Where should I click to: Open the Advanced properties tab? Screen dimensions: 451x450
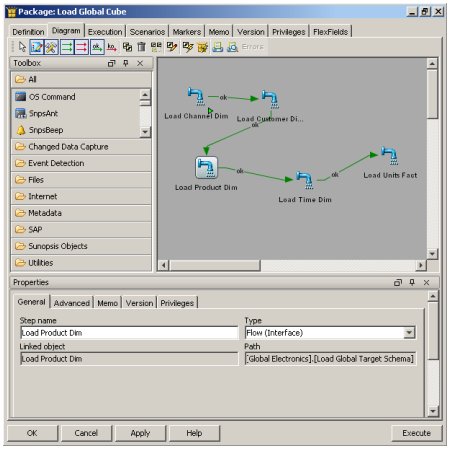(72, 303)
